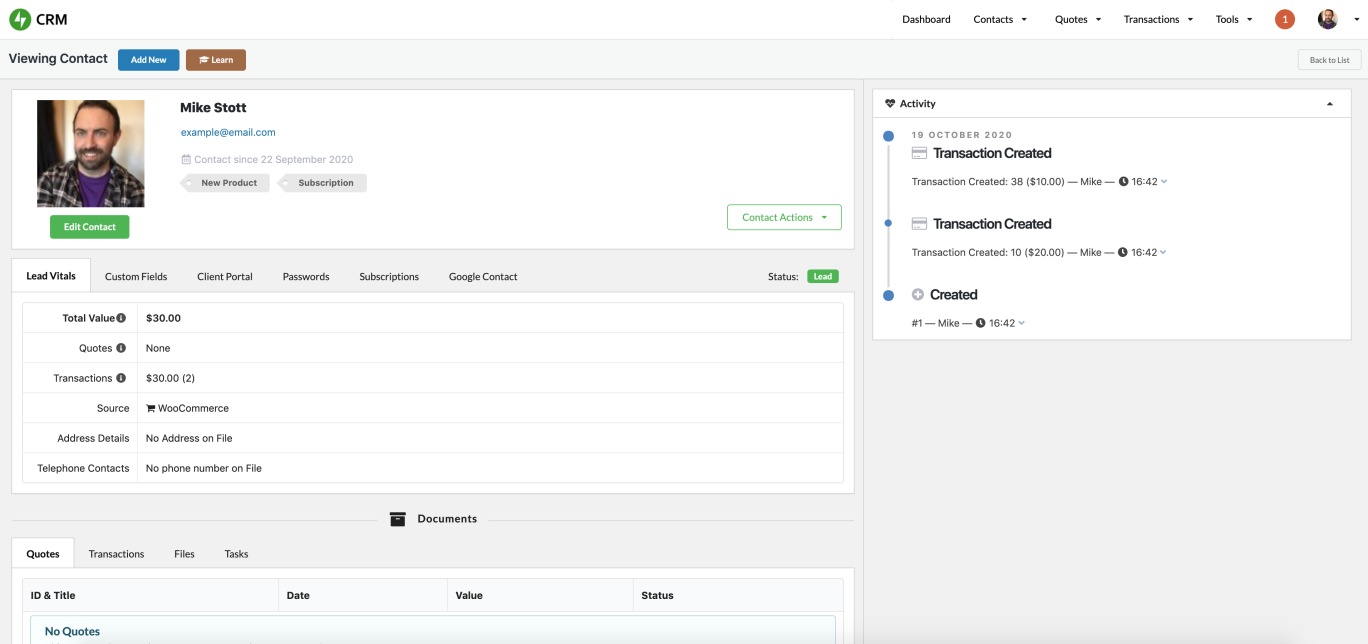This screenshot has width=1368, height=644.
Task: Open the Subscriptions tab
Action: (389, 276)
